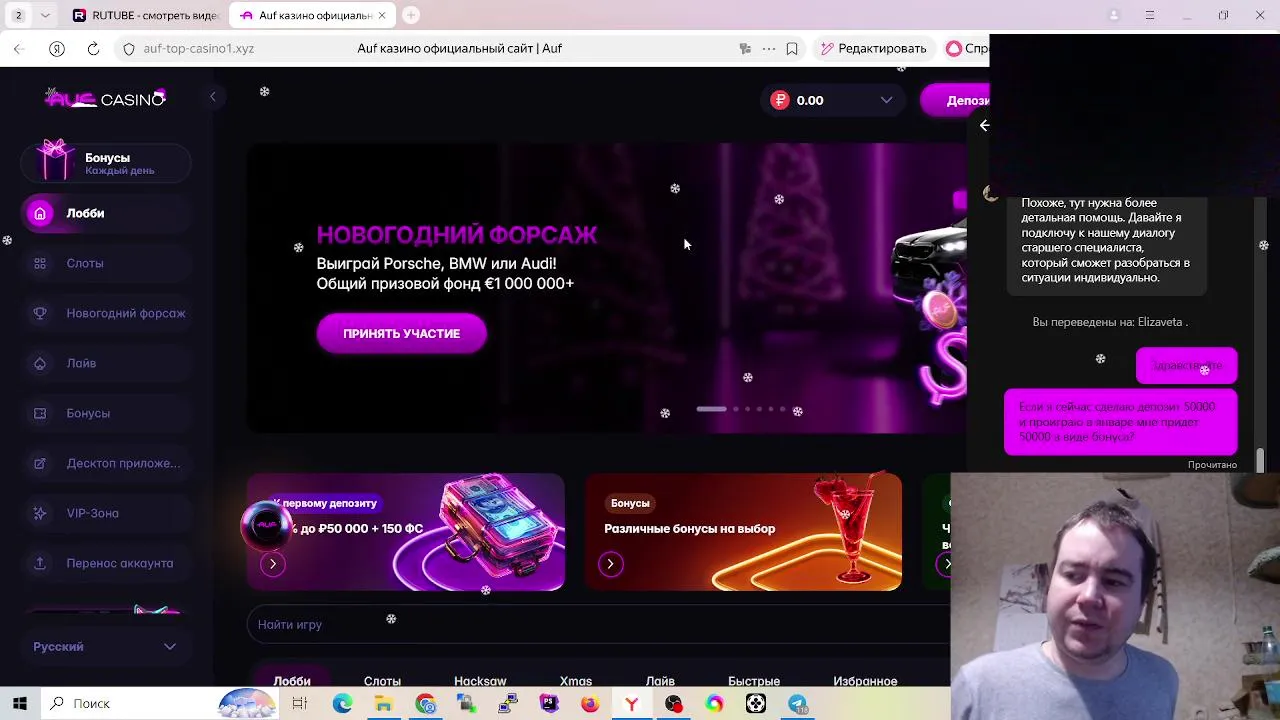This screenshot has height=720, width=1280.
Task: Open Firefox from the taskbar
Action: tap(590, 703)
